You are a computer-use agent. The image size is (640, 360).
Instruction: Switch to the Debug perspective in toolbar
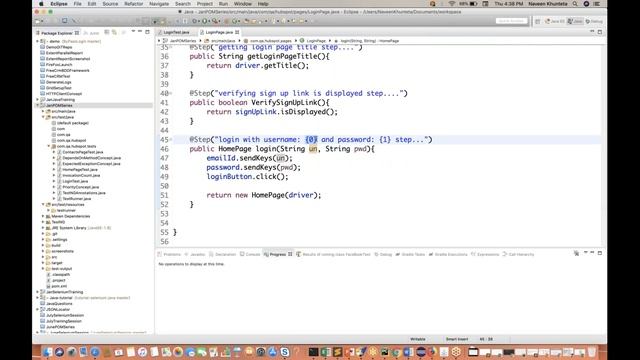pyautogui.click(x=594, y=21)
